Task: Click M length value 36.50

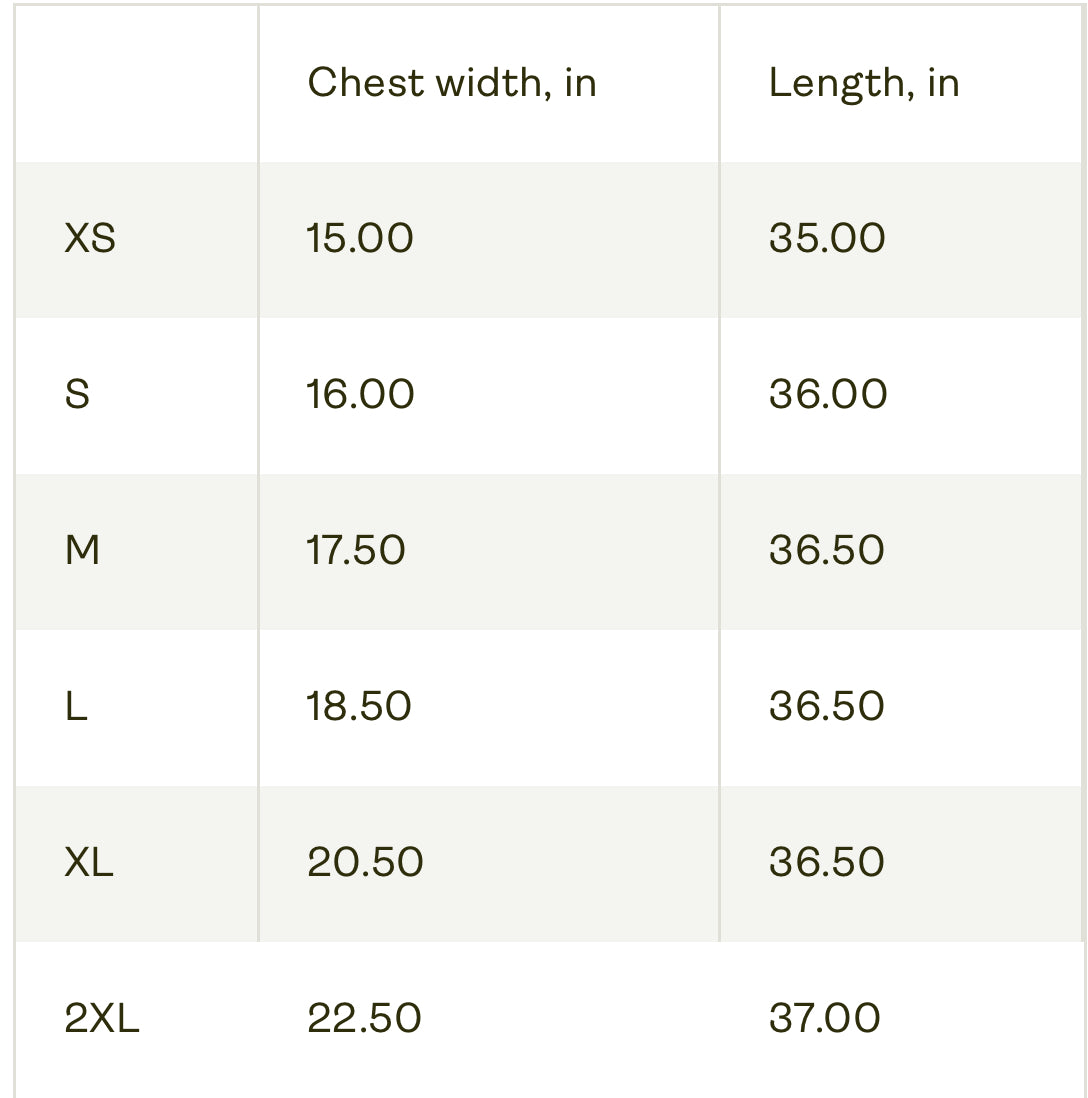Action: (827, 551)
